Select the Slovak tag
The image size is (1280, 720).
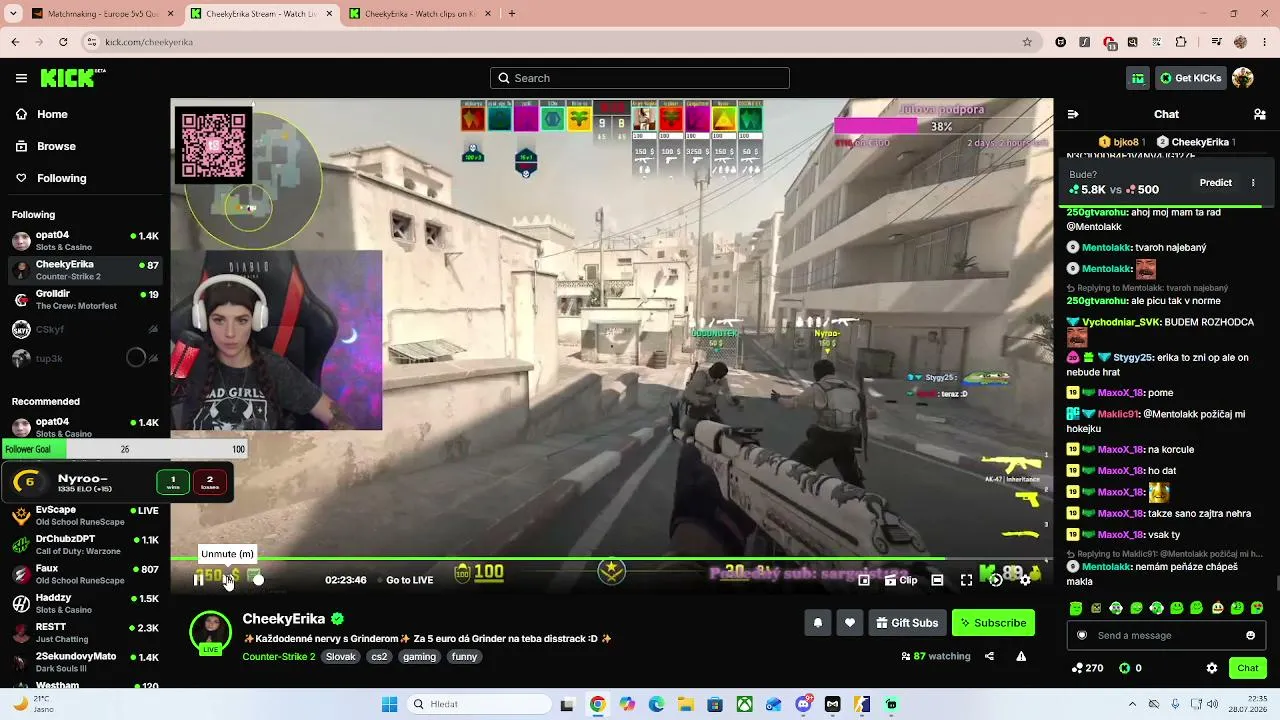click(x=341, y=657)
